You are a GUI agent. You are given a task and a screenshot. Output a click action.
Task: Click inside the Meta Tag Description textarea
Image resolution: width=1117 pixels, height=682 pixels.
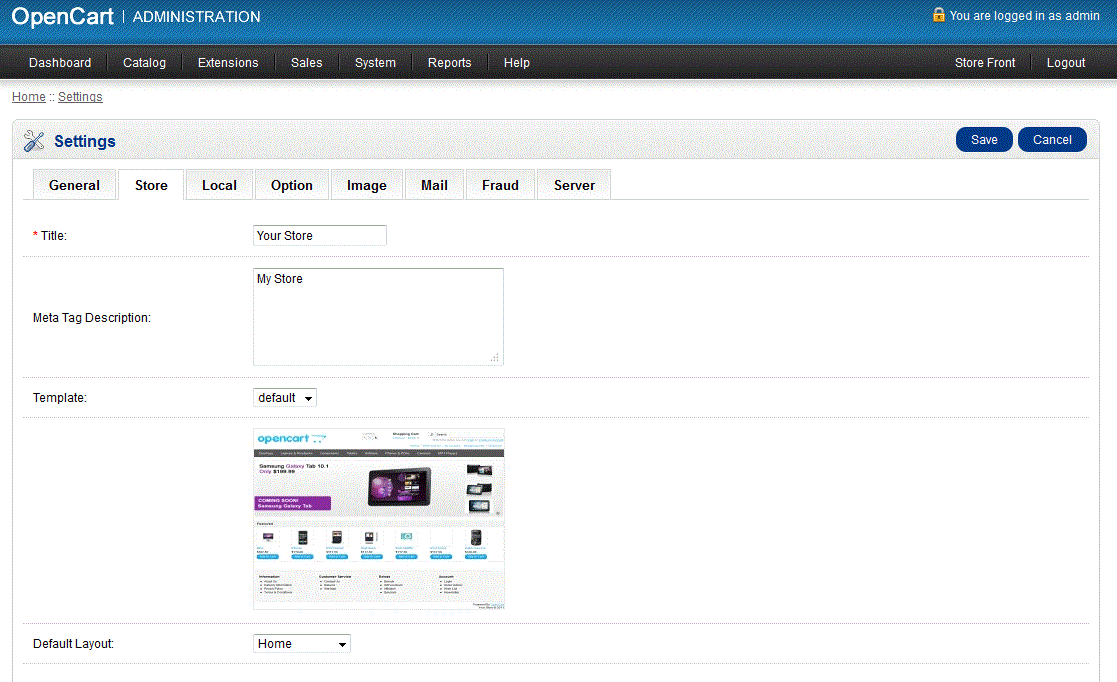tap(378, 317)
